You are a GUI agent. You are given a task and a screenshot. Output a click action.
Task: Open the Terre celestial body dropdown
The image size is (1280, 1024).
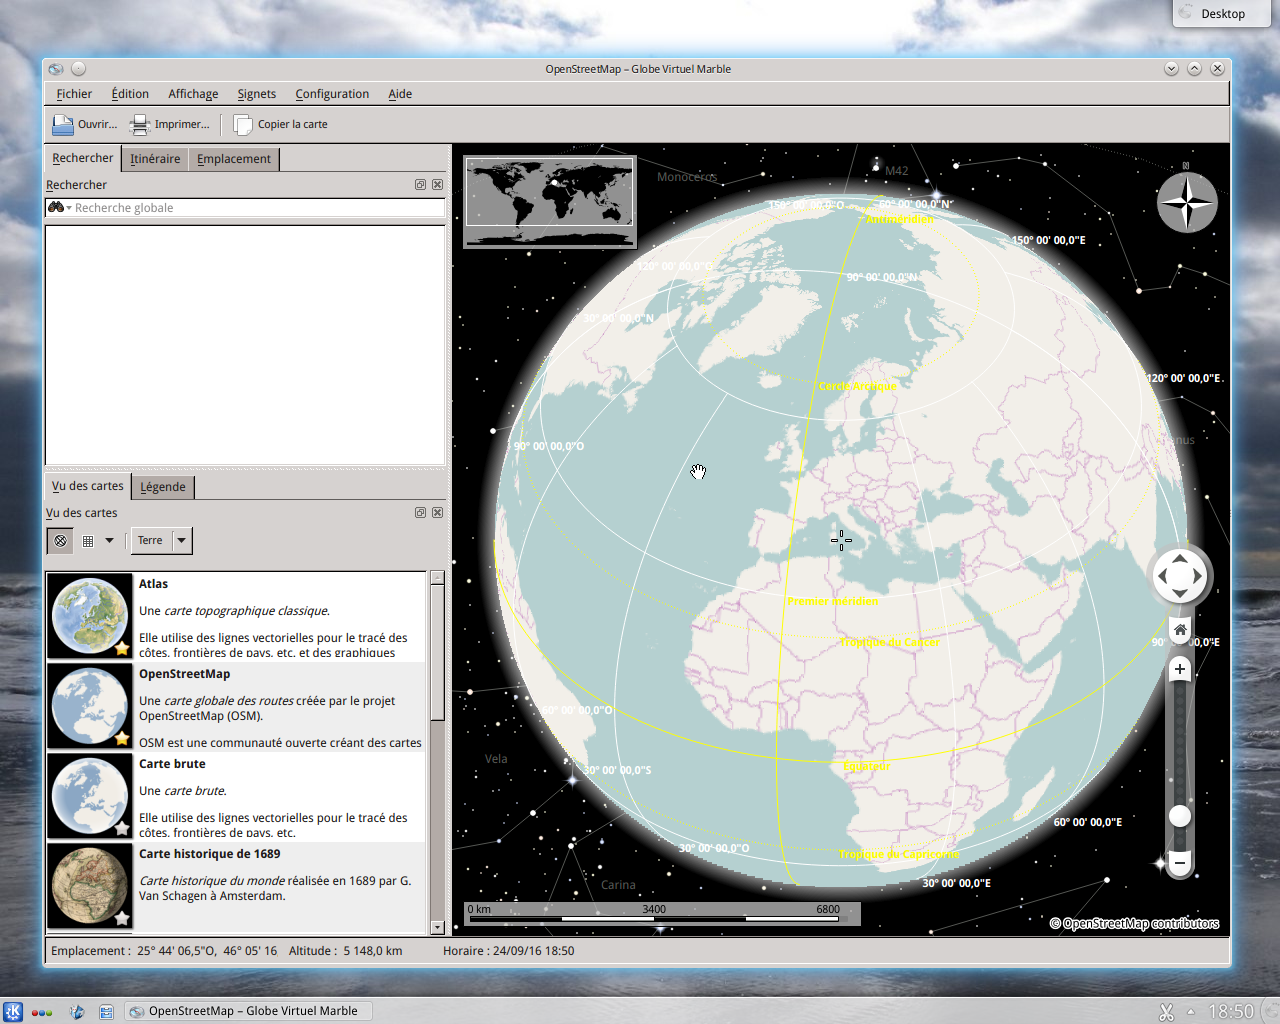tap(161, 540)
